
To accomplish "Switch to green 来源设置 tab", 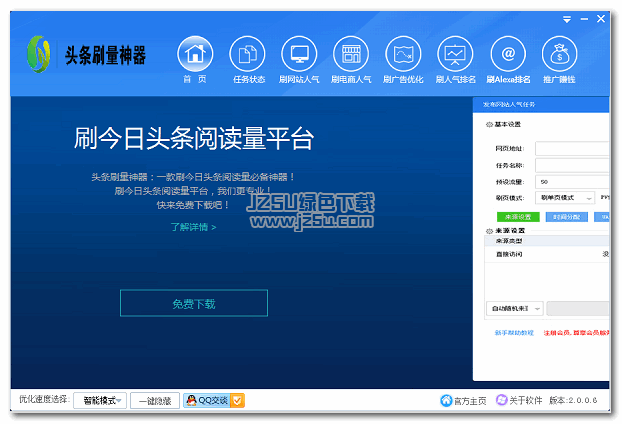I will tap(518, 217).
